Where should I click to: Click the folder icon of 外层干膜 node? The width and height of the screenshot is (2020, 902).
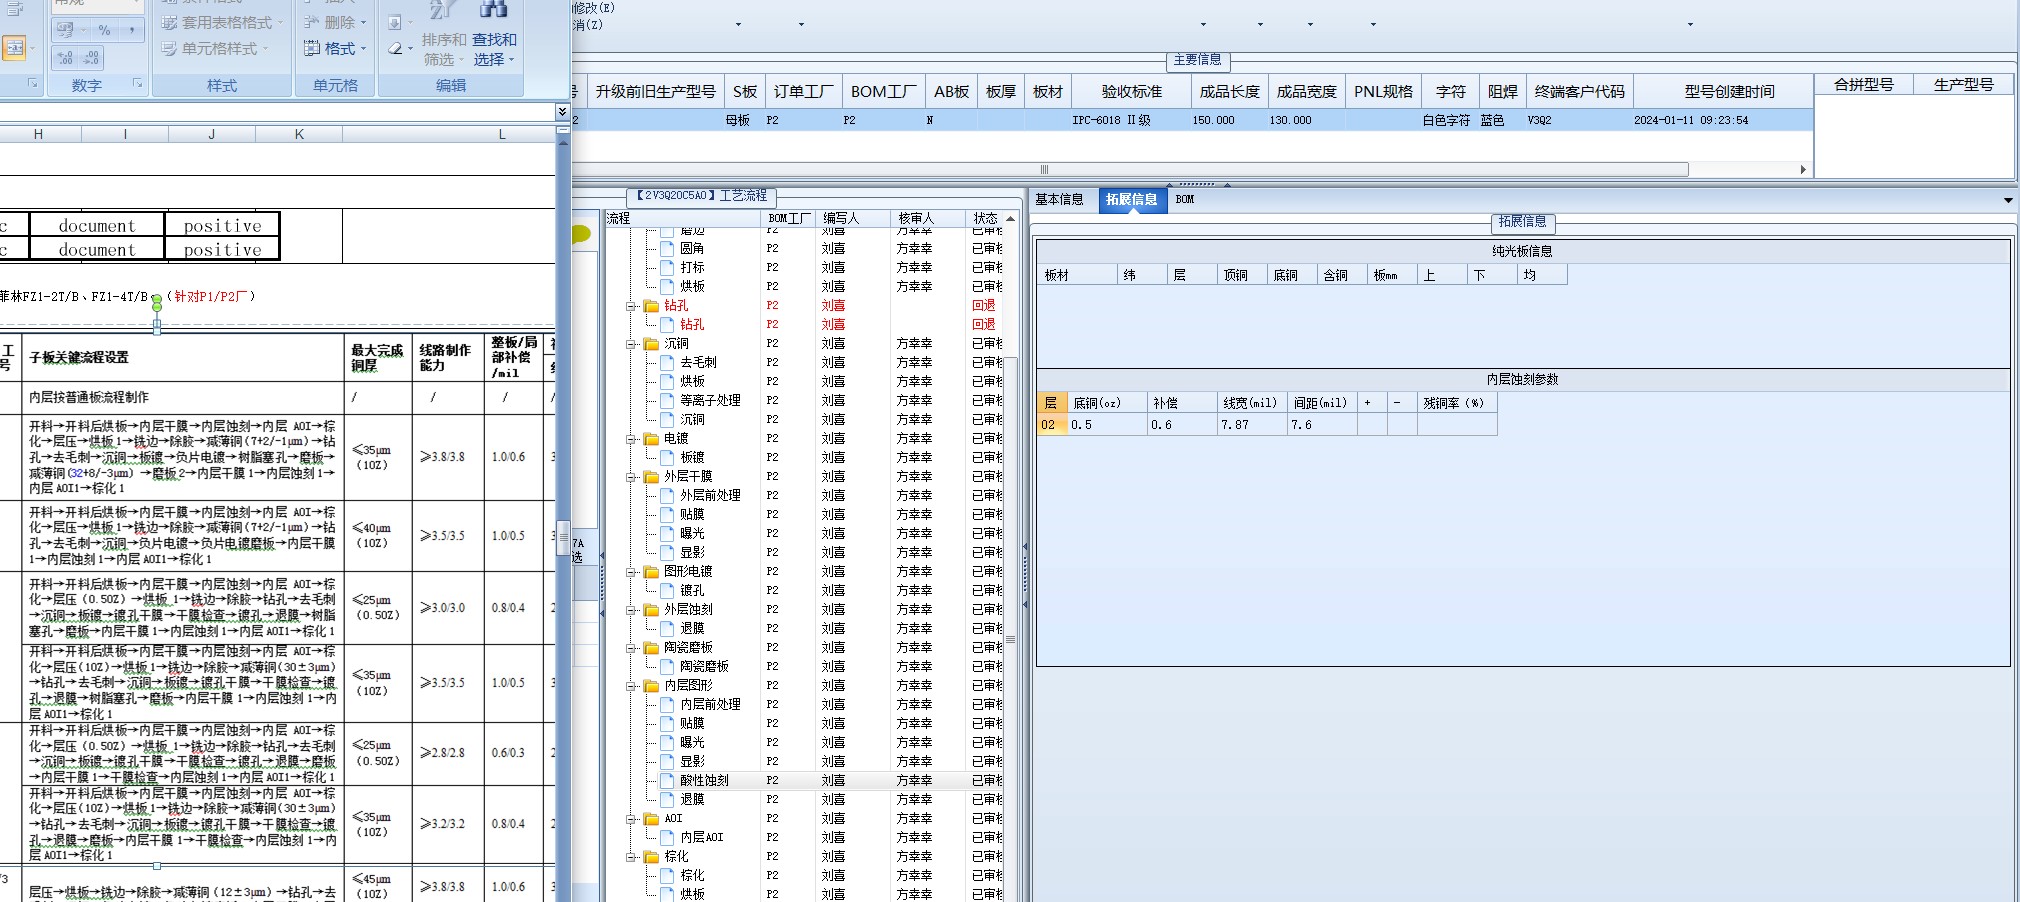coord(651,477)
